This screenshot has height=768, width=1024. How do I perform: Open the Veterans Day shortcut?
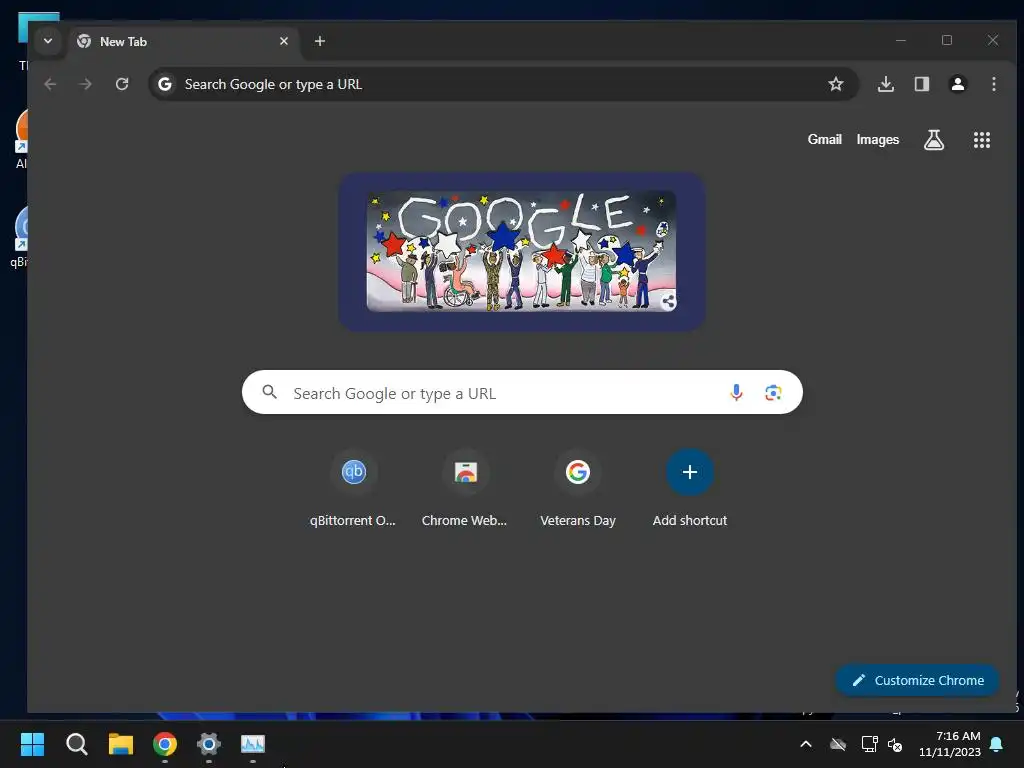(578, 488)
